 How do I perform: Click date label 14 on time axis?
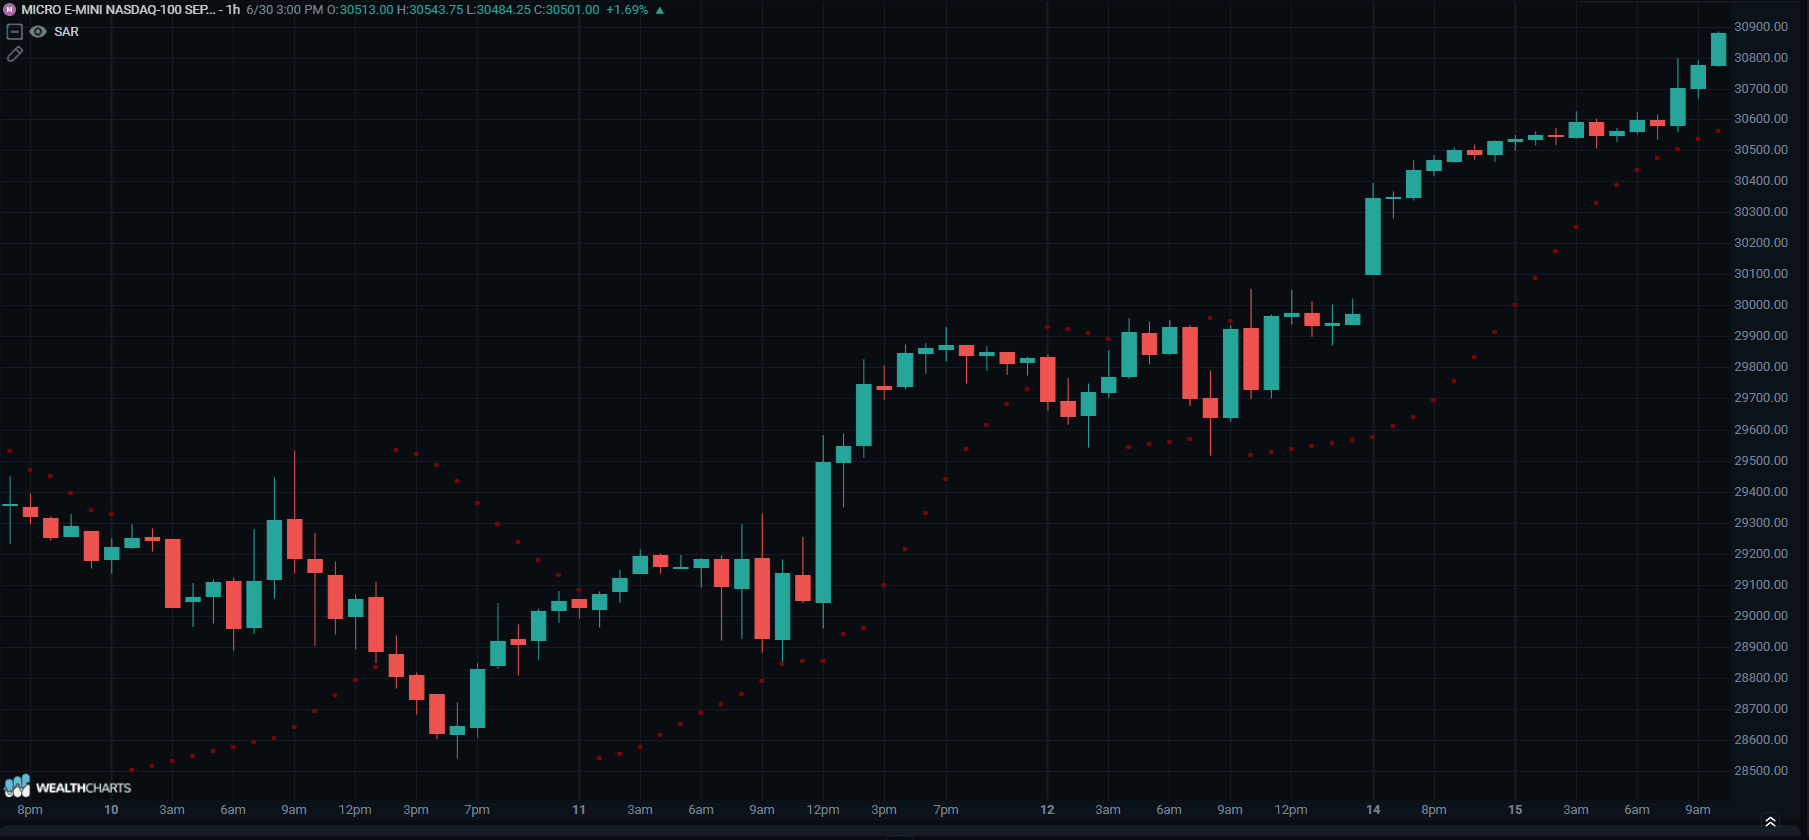[x=1373, y=810]
